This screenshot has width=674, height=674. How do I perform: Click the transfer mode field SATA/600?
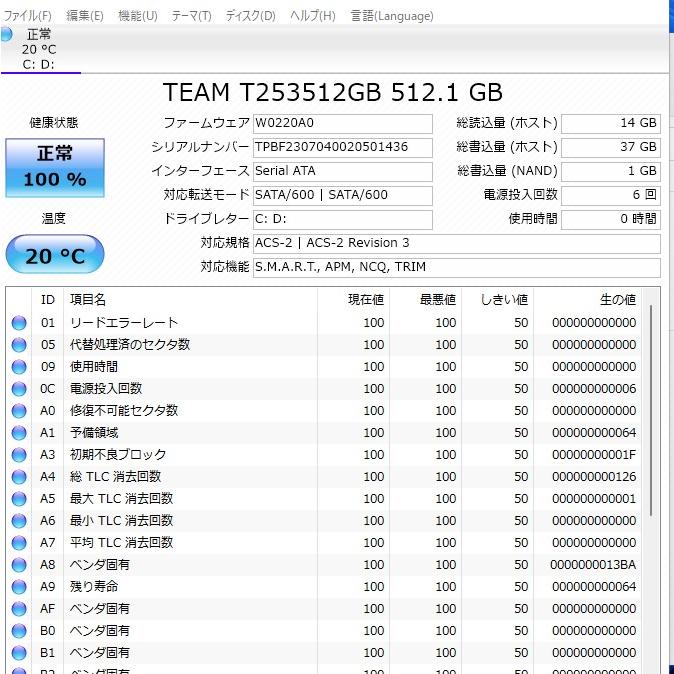(343, 196)
